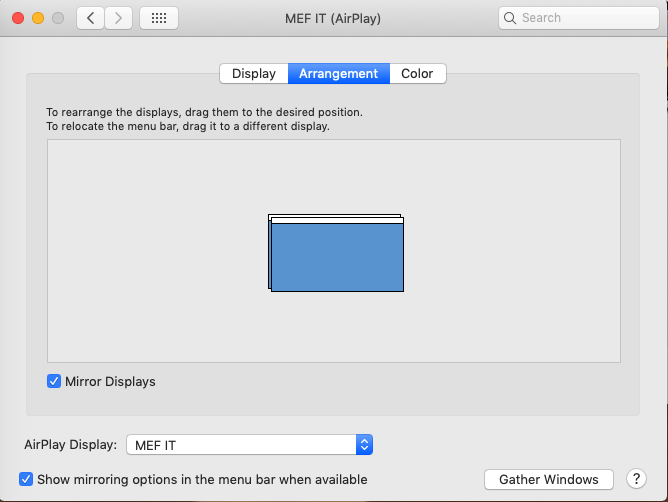Click the Gather Windows button

(x=549, y=479)
